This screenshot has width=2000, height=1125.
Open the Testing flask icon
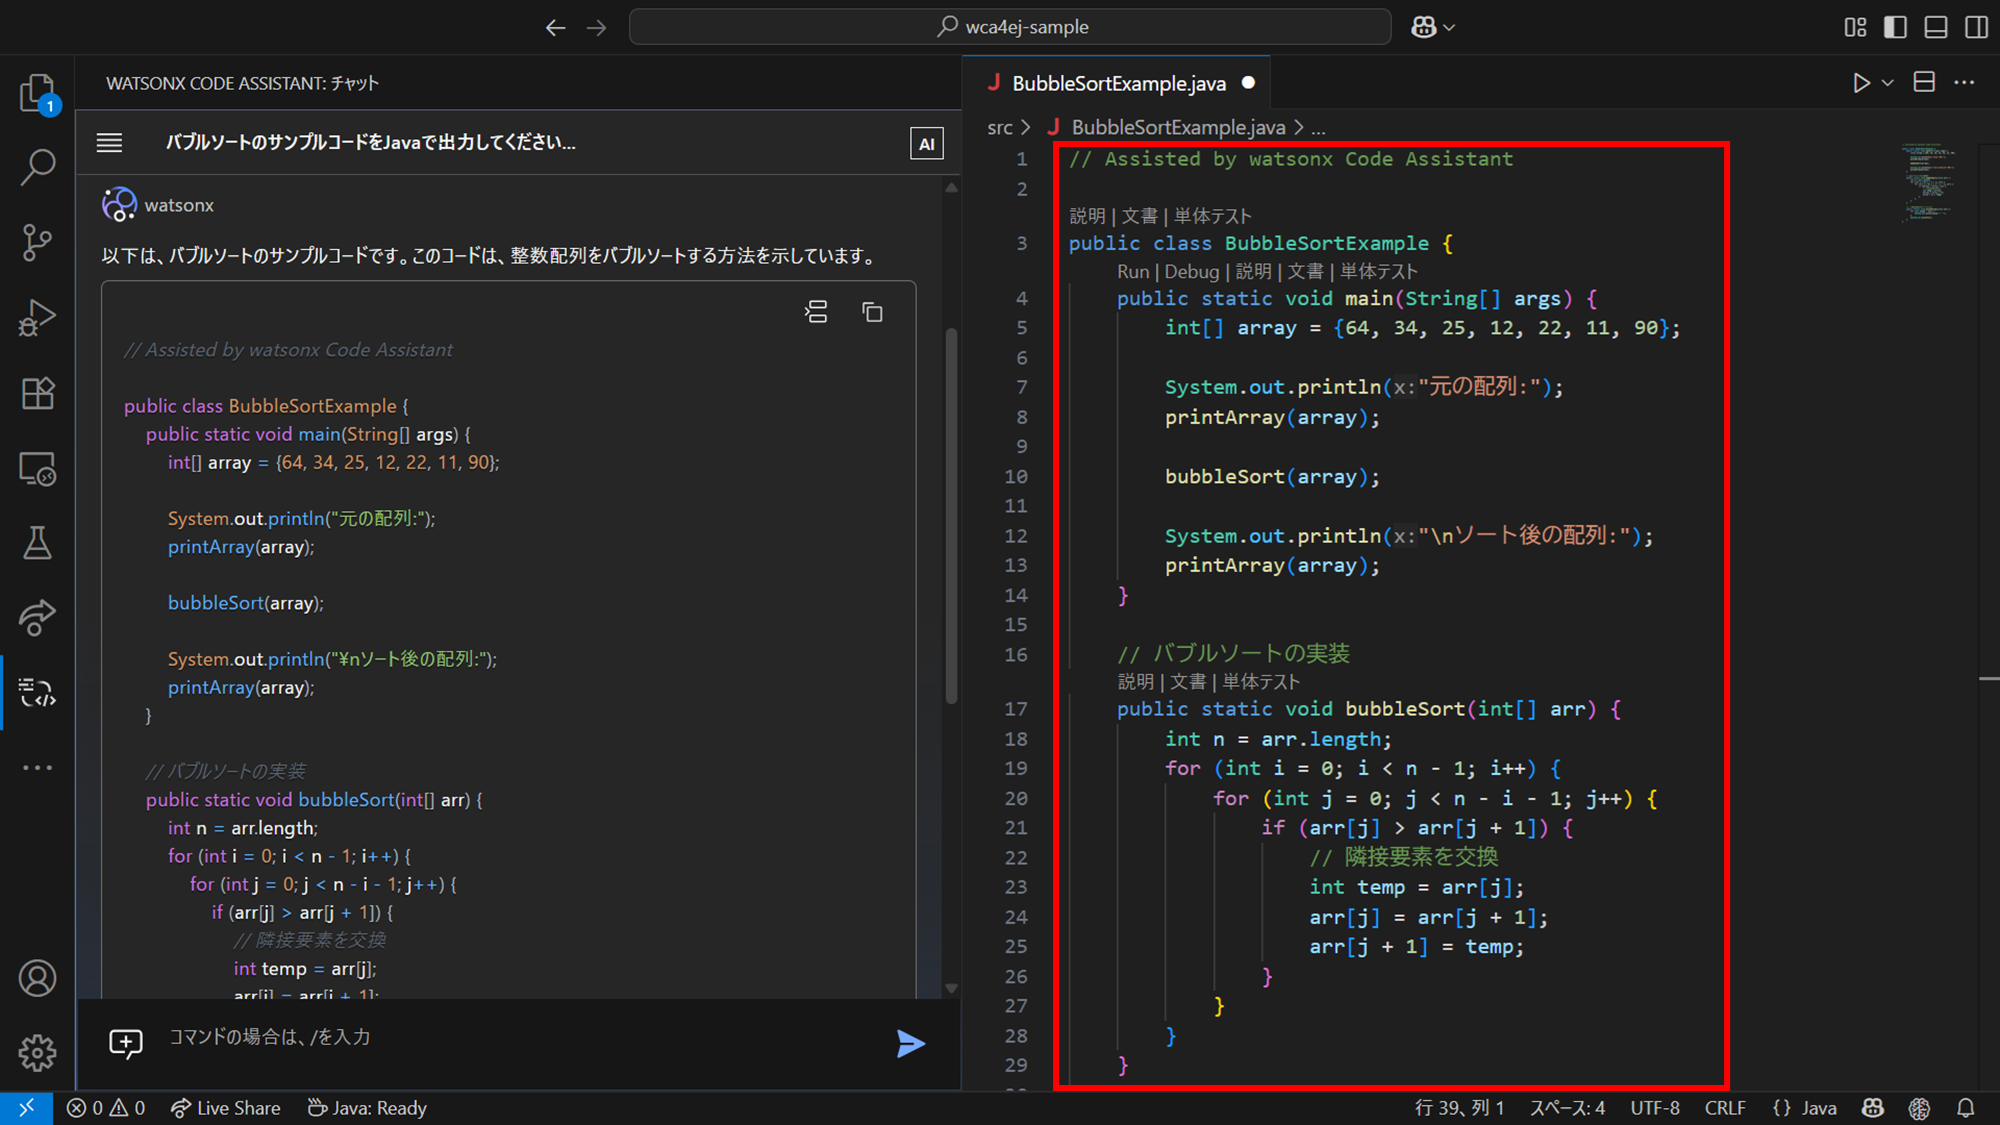(x=37, y=543)
